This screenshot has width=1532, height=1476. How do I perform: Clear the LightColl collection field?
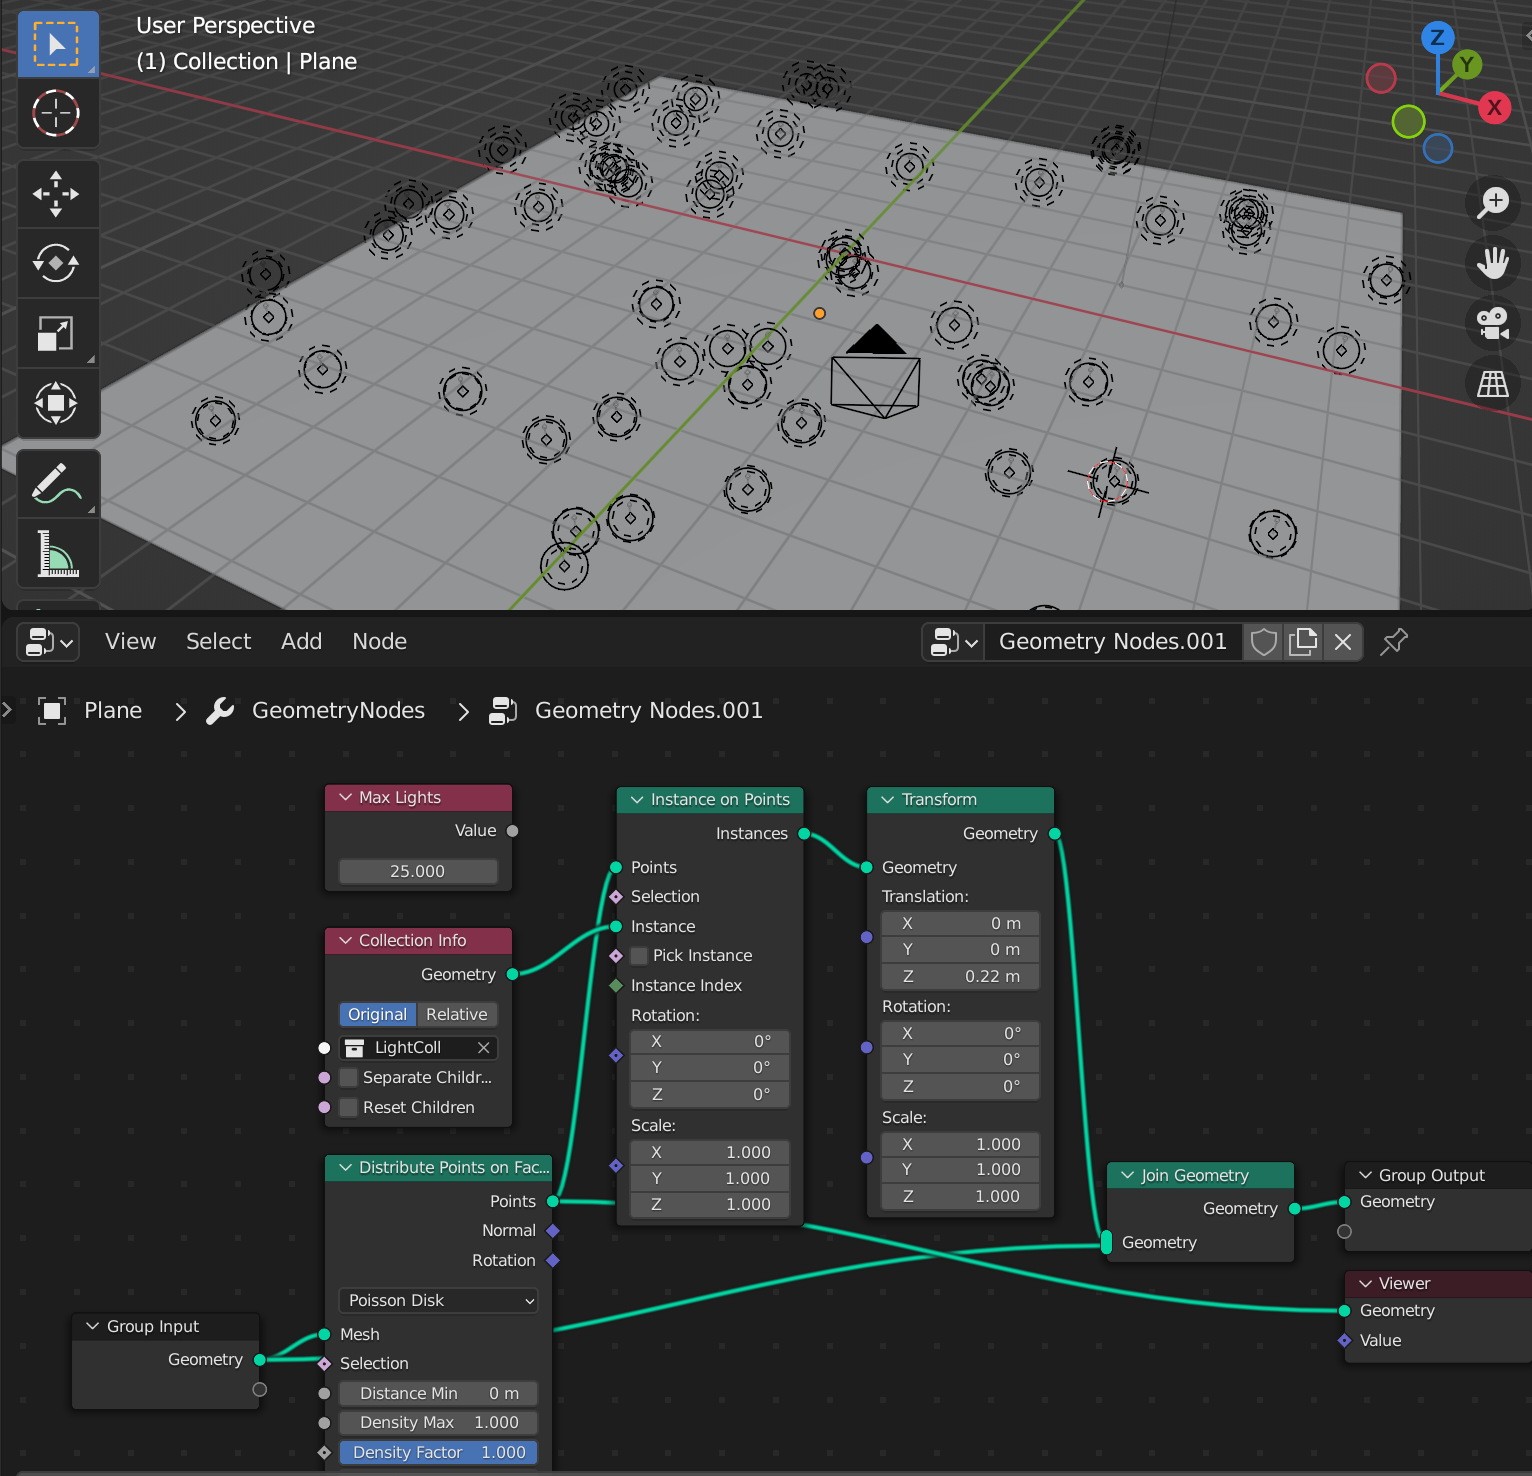tap(484, 1048)
